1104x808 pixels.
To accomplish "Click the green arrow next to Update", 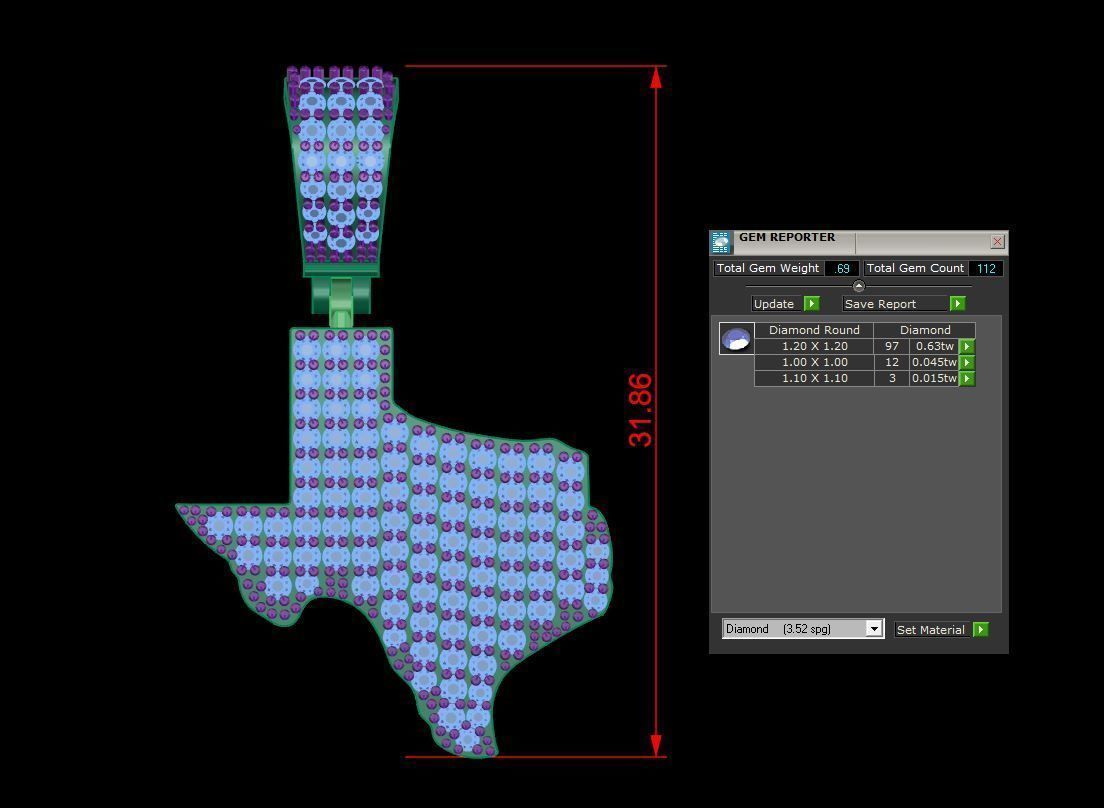I will pos(812,303).
